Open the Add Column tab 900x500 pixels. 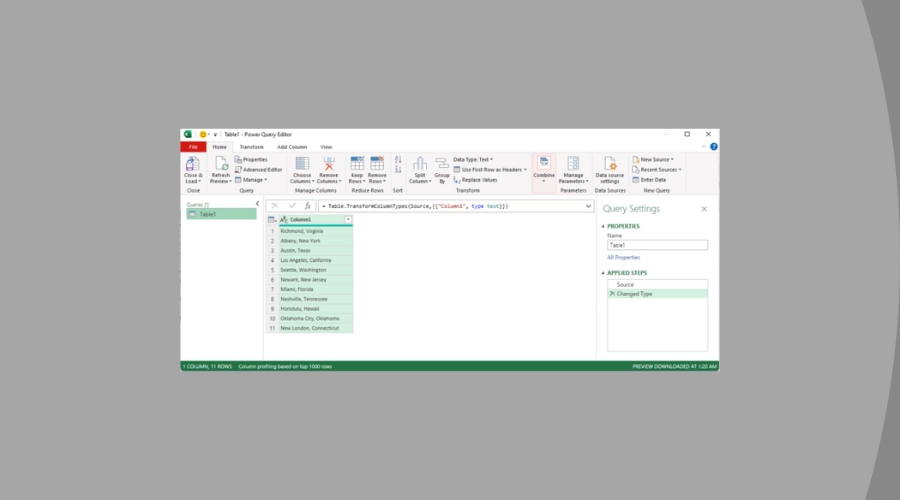coord(291,147)
